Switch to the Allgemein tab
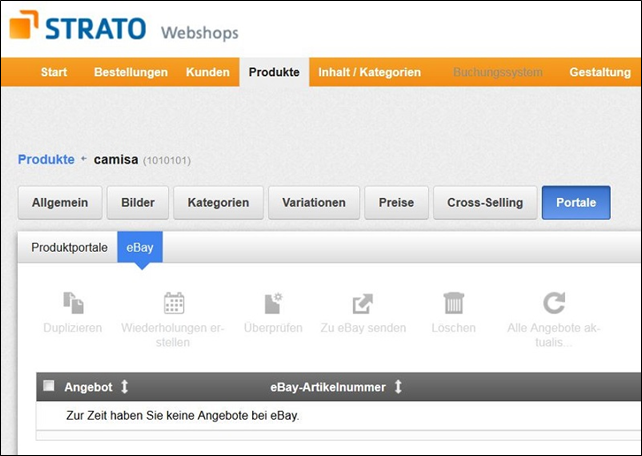Screen dimensions: 642x456 pyautogui.click(x=60, y=203)
